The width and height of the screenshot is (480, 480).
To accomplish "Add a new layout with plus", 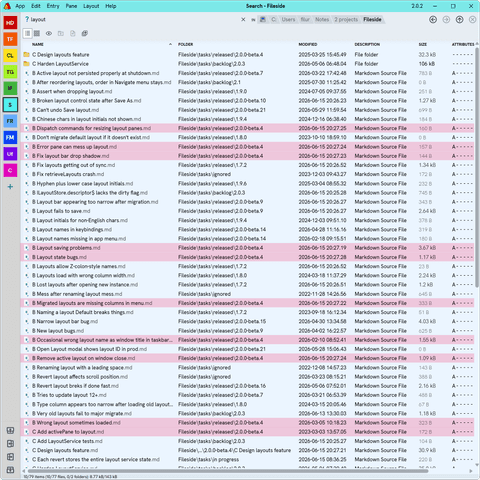I will tap(10, 187).
